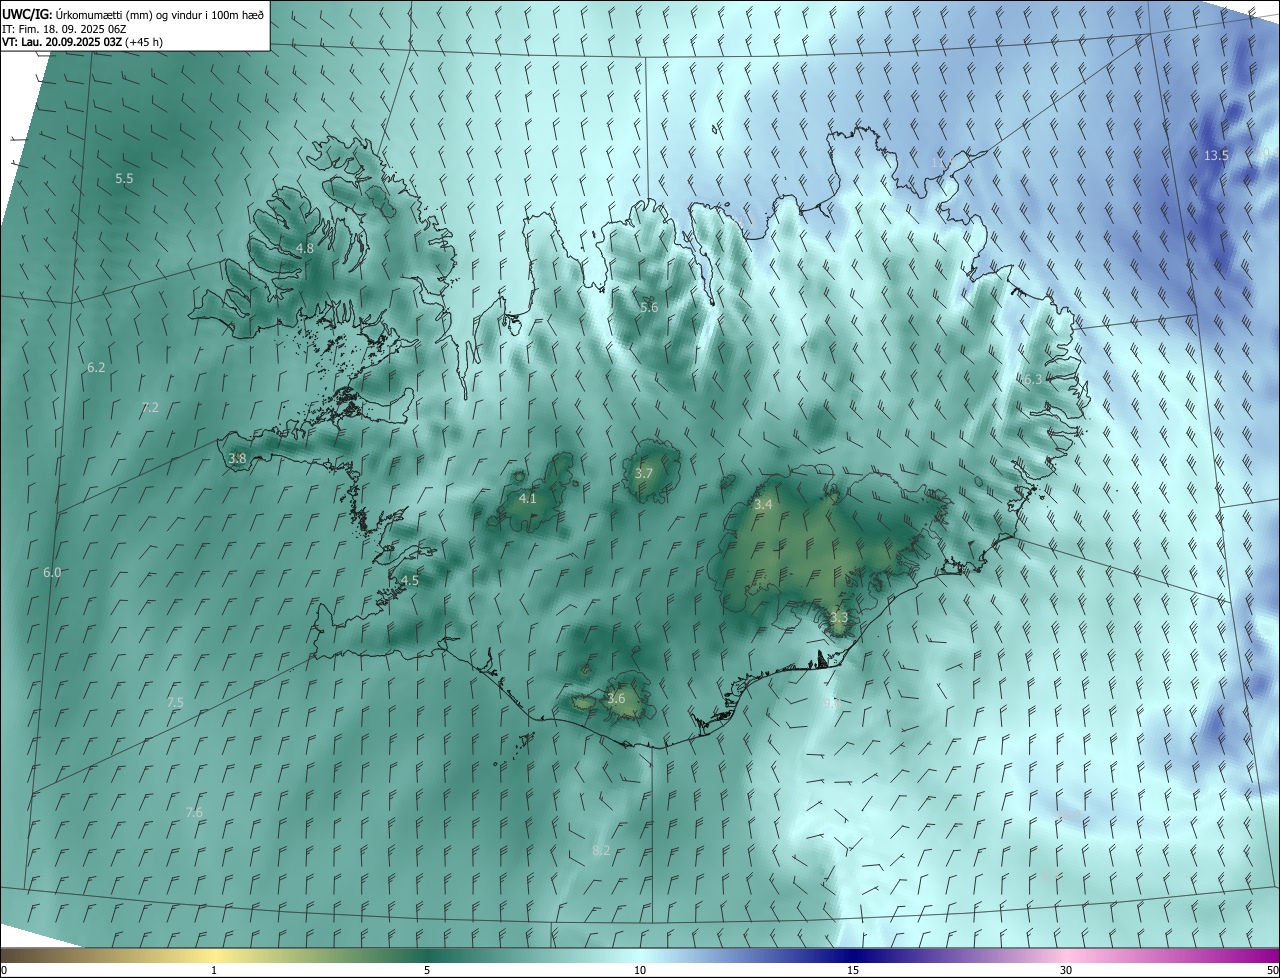Click the 7.2 precipitation value
This screenshot has width=1280, height=978.
tap(150, 407)
